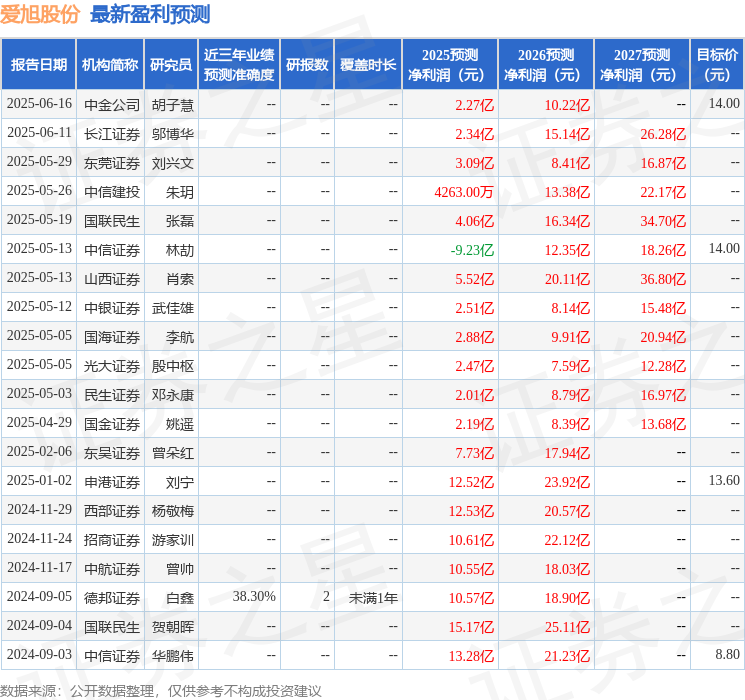The height and width of the screenshot is (700, 745).
Task: Select institution 中银证券
Action: point(112,308)
